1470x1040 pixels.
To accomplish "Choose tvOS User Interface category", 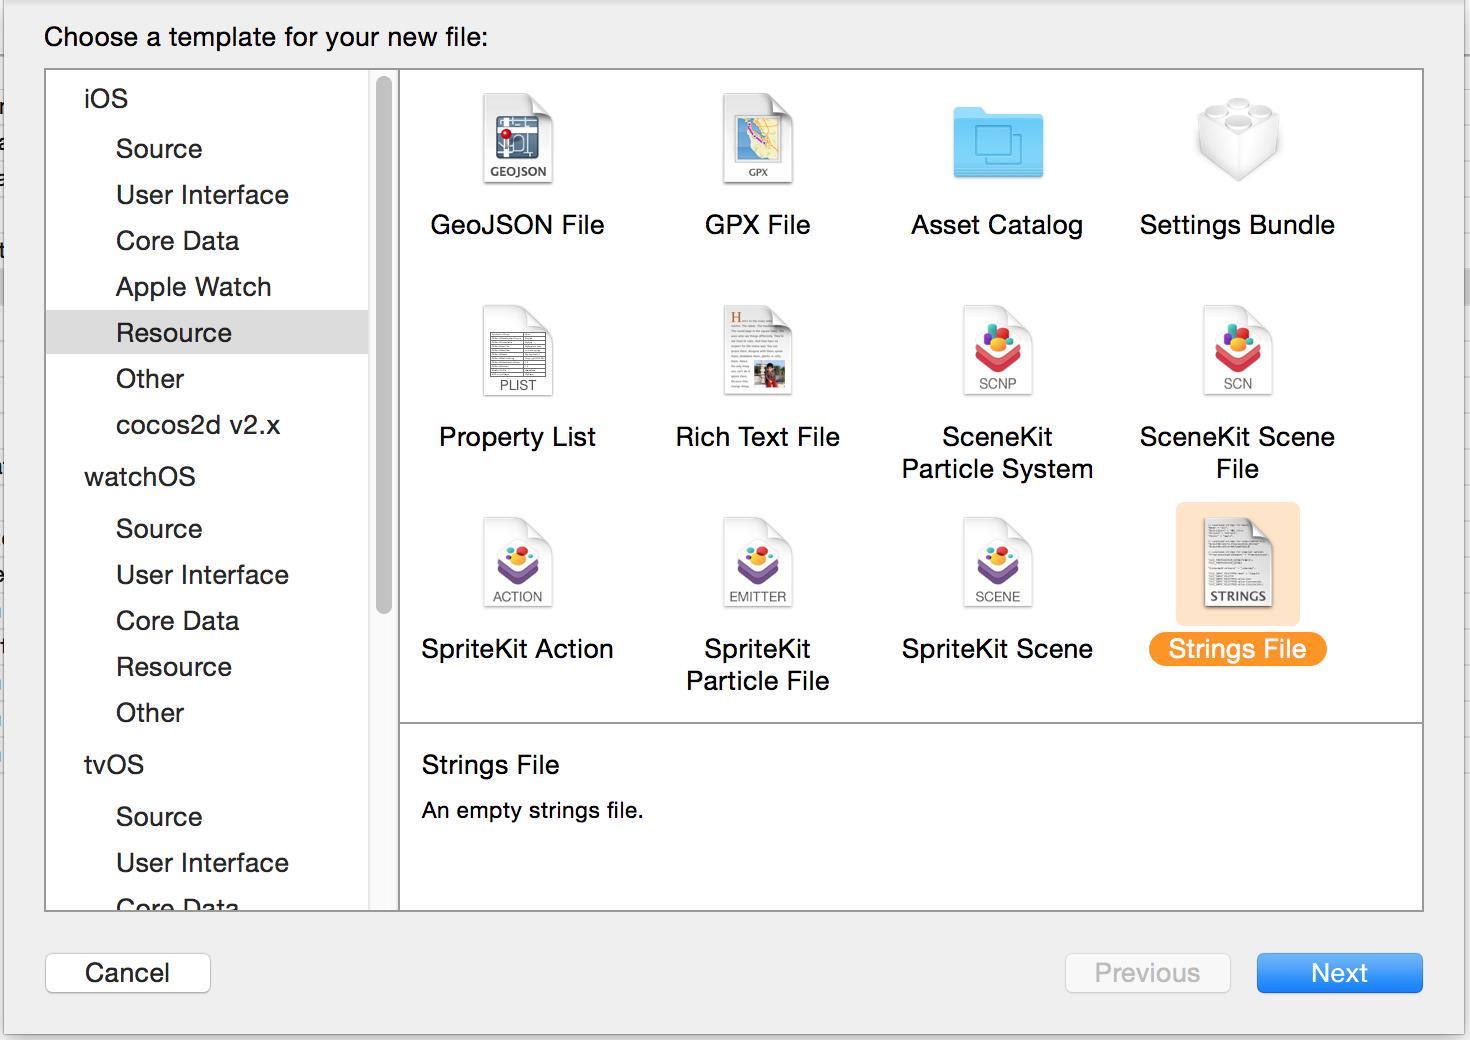I will 202,863.
